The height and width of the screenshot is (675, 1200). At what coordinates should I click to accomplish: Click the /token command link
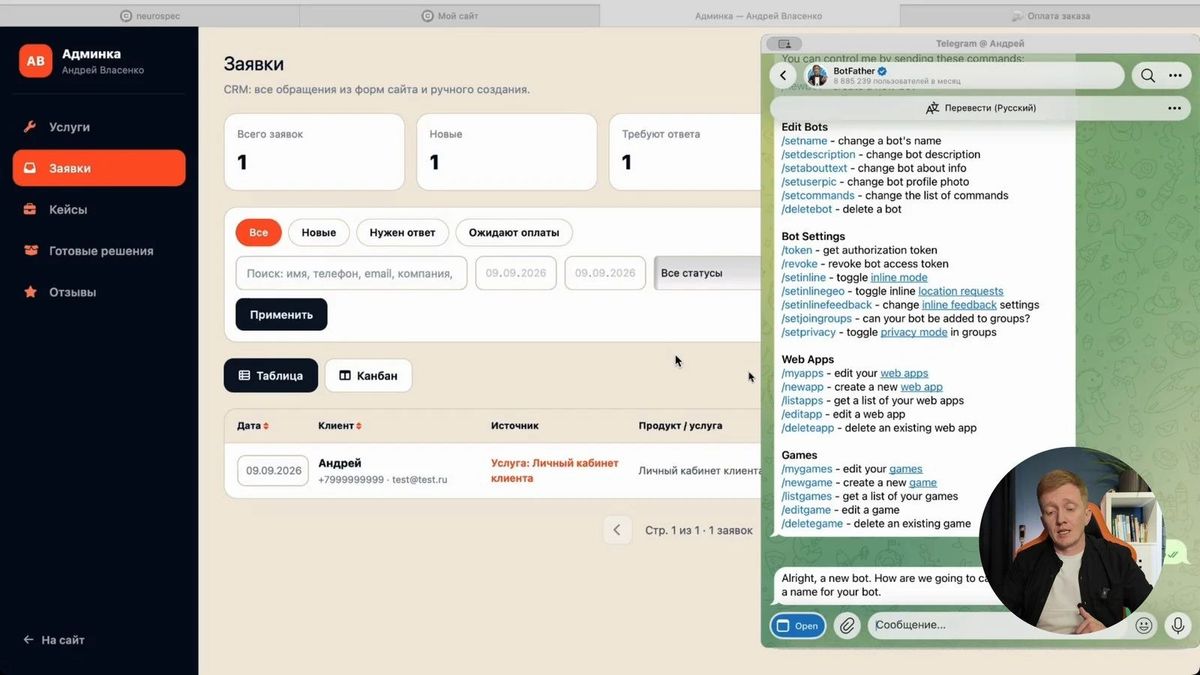coord(797,250)
